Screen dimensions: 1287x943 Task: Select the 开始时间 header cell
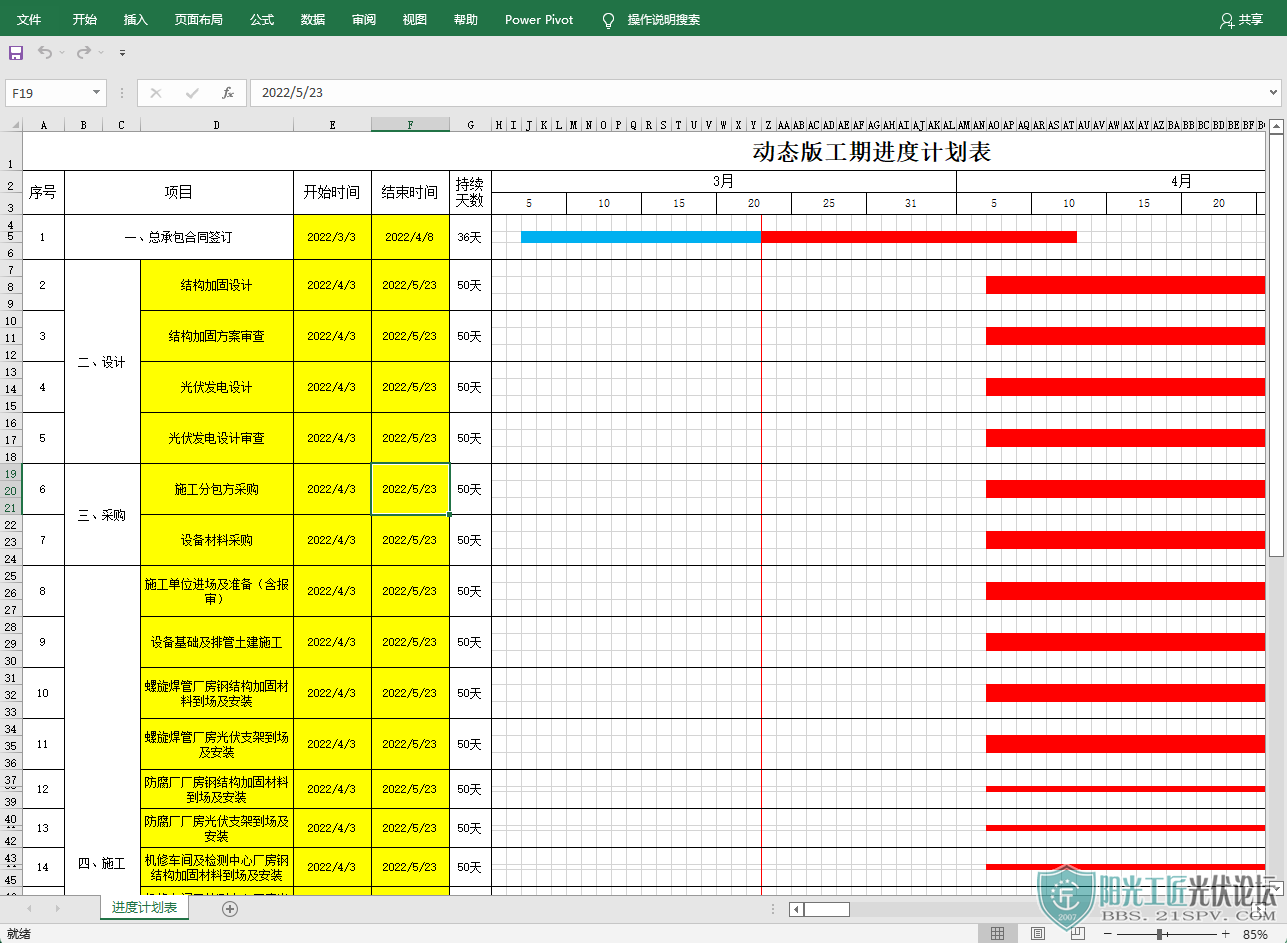point(332,192)
